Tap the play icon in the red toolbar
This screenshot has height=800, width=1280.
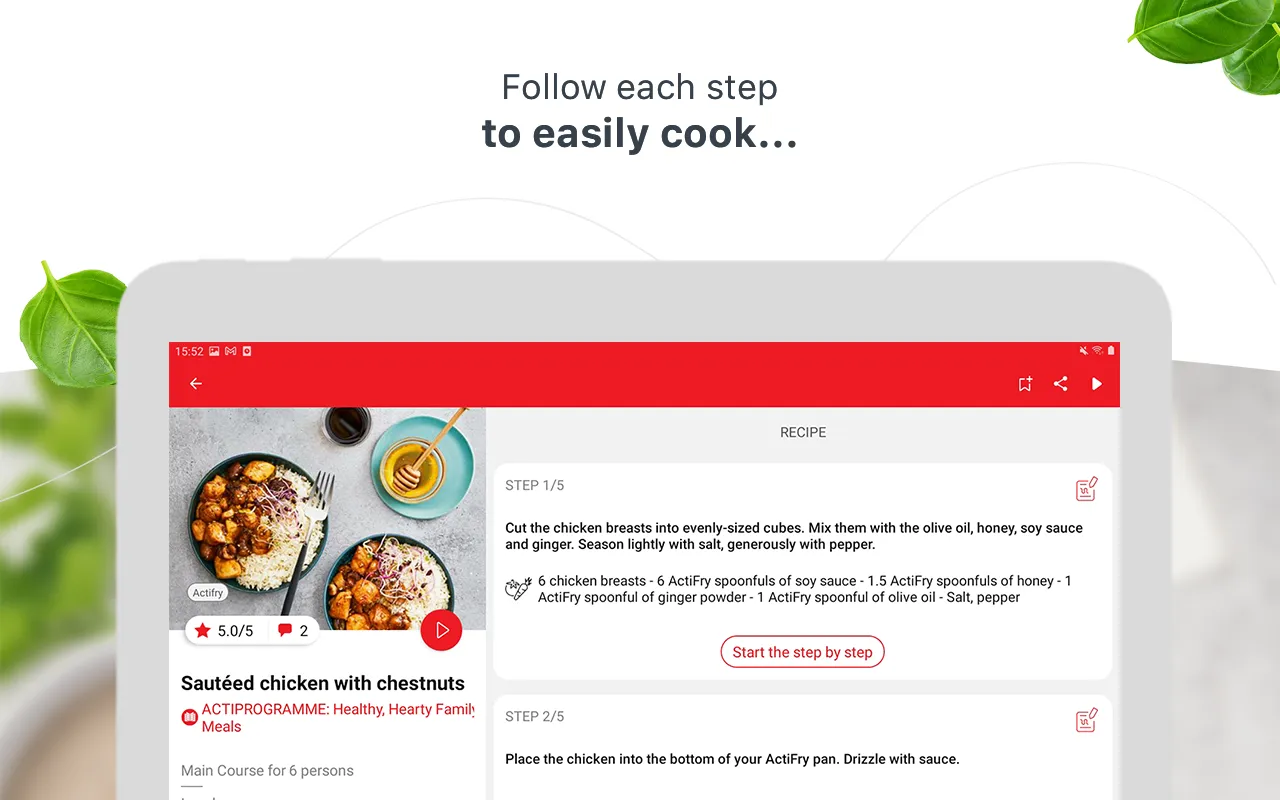(x=1097, y=384)
